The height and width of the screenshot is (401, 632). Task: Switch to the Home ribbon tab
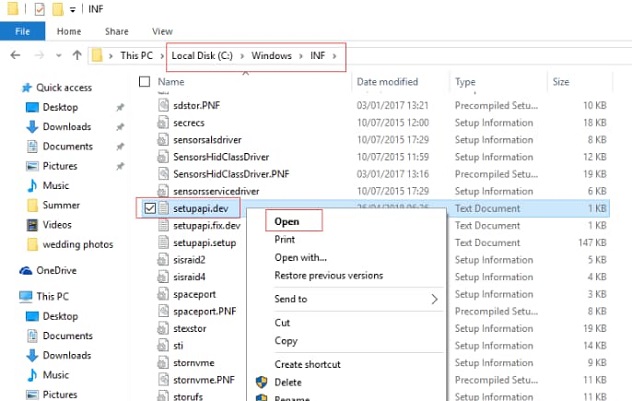[69, 31]
